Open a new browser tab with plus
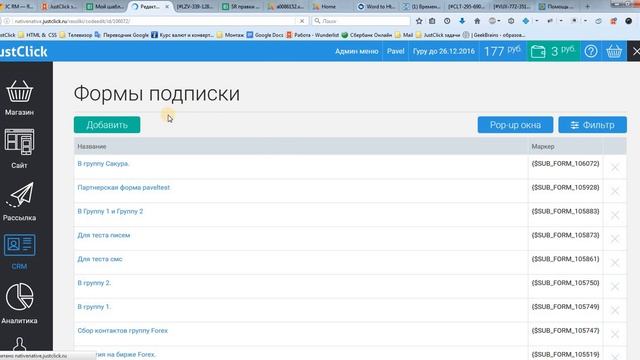This screenshot has width=640, height=360. pos(587,7)
